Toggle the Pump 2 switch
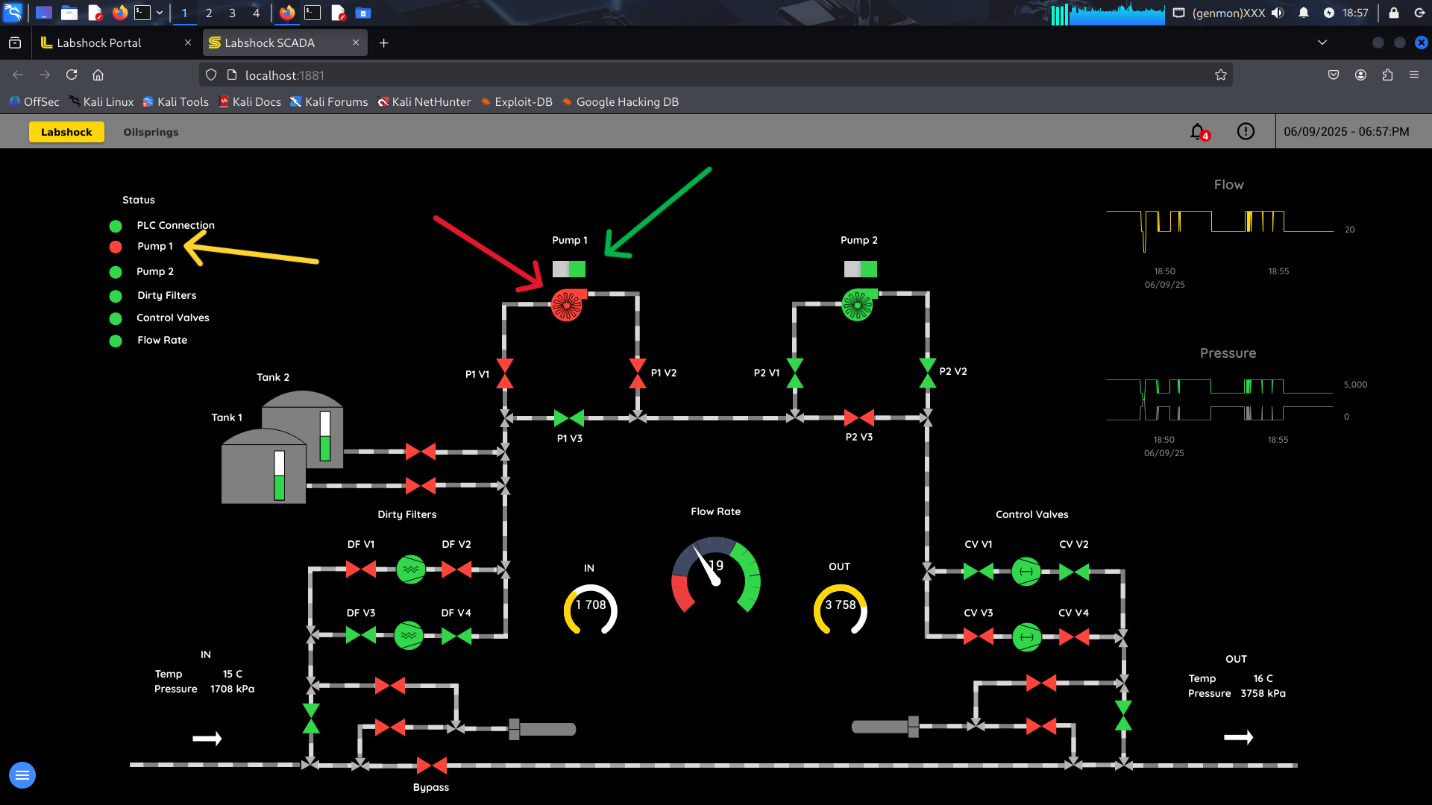Viewport: 1432px width, 805px height. [859, 269]
